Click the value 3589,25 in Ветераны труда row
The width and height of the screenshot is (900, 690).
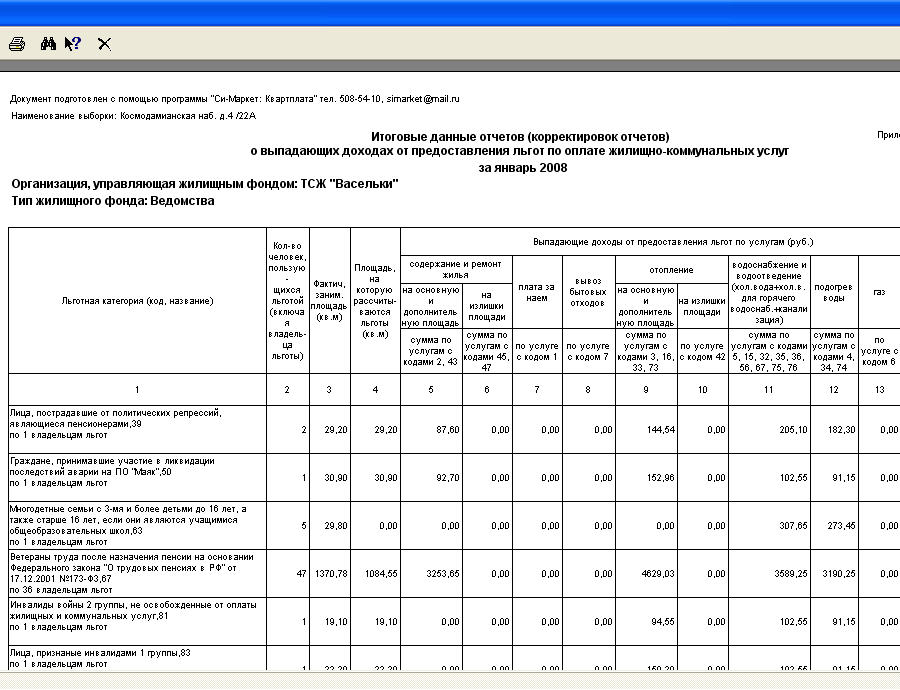tap(791, 573)
